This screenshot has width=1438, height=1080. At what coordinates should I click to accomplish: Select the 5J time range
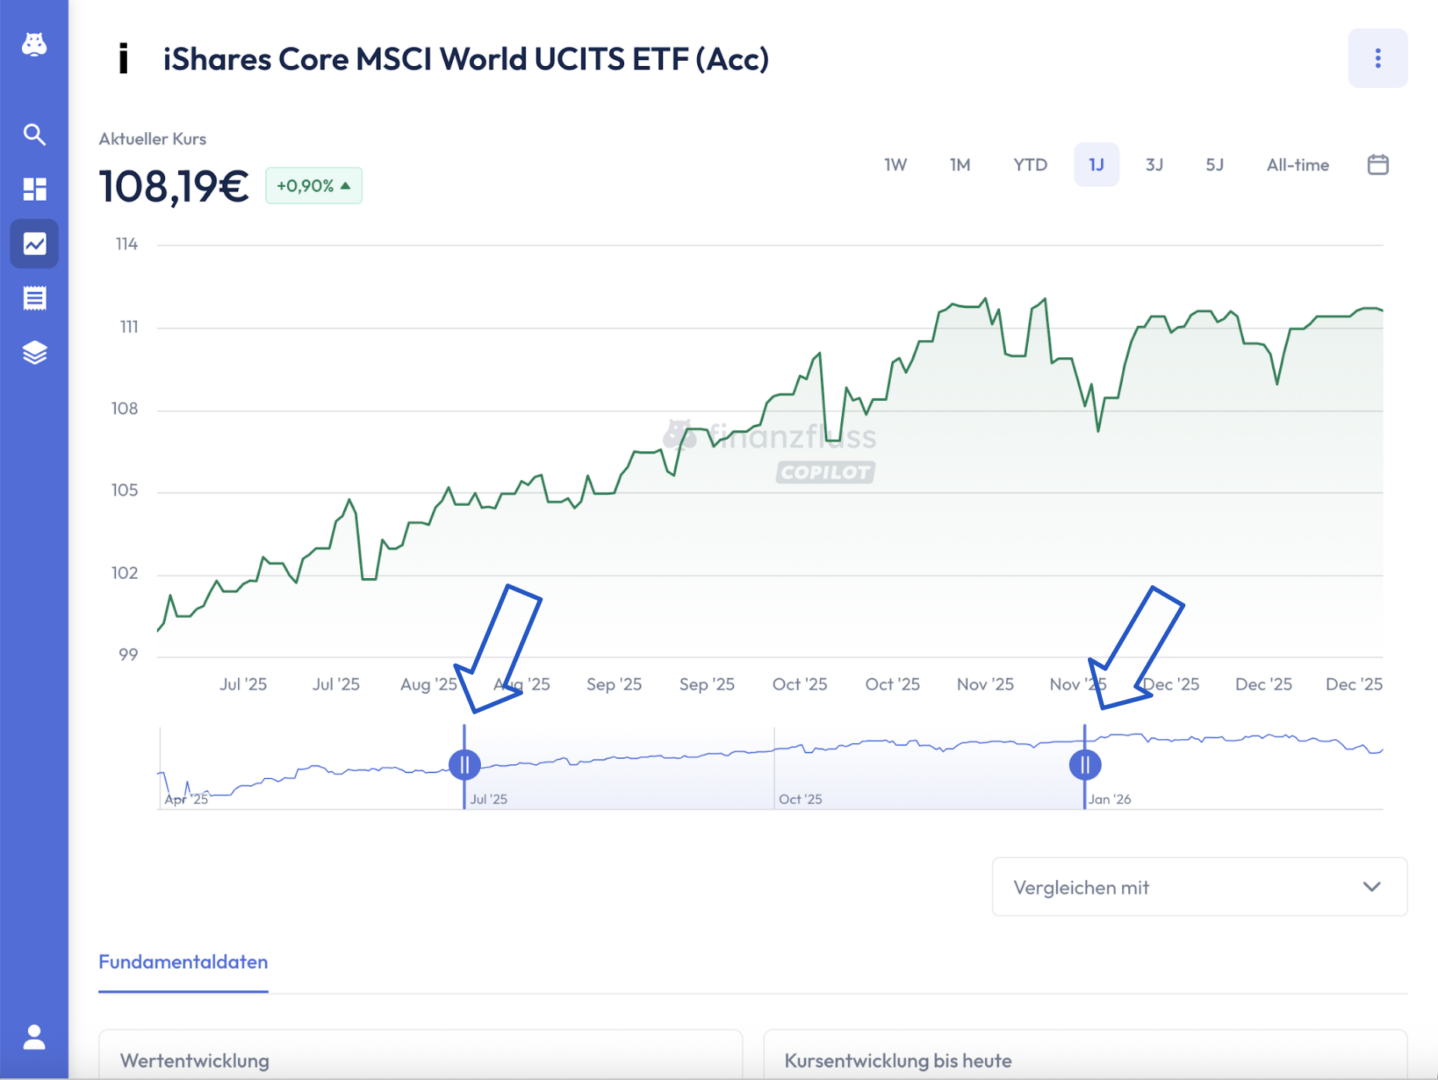point(1214,165)
